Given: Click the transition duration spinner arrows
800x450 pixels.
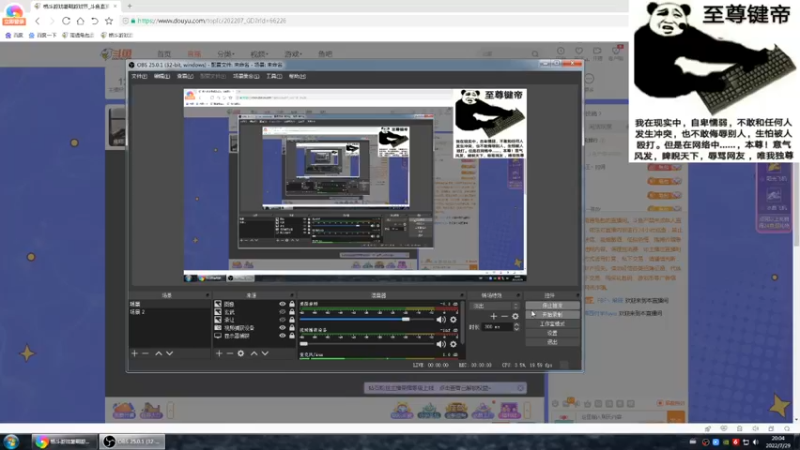Looking at the screenshot, I should click(x=516, y=327).
